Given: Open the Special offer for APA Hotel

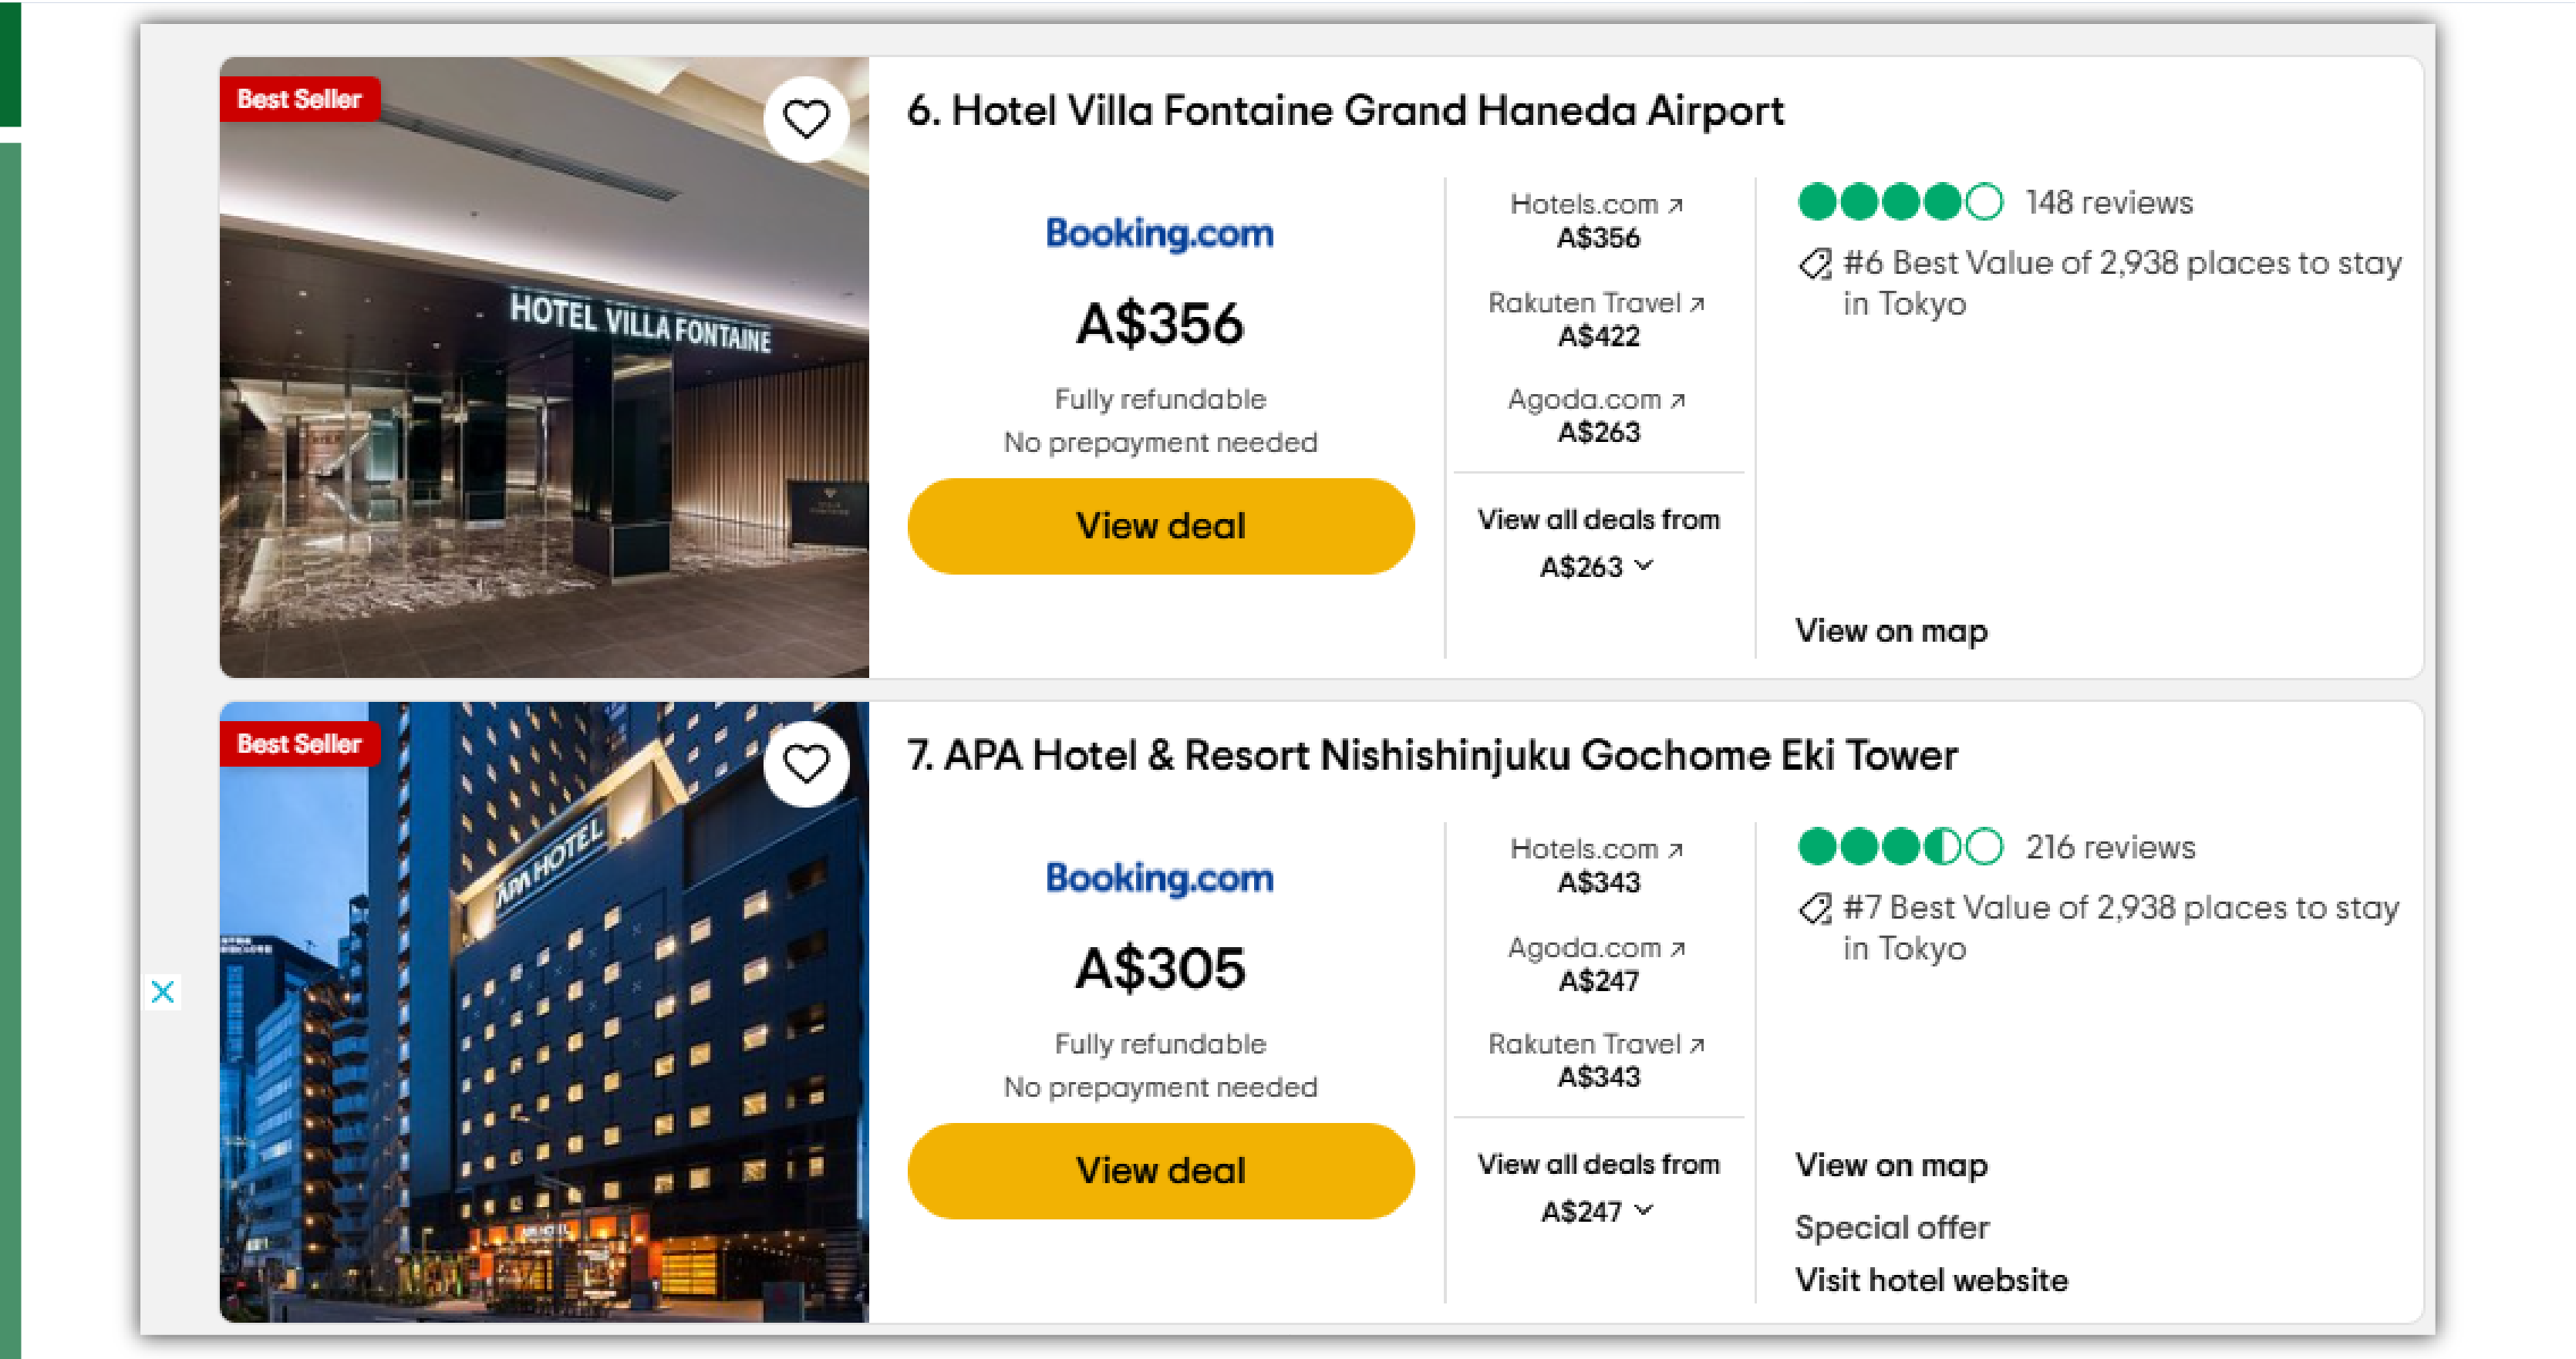Looking at the screenshot, I should (1892, 1227).
